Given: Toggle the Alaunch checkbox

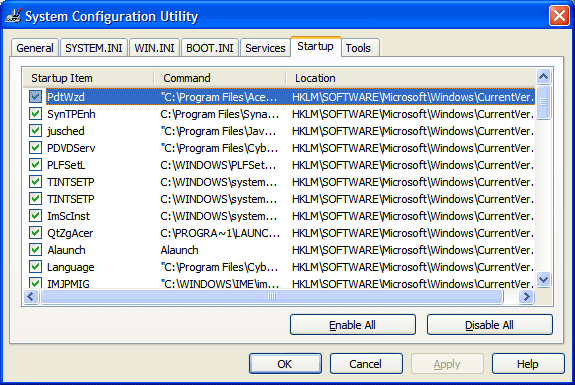Looking at the screenshot, I should [36, 250].
